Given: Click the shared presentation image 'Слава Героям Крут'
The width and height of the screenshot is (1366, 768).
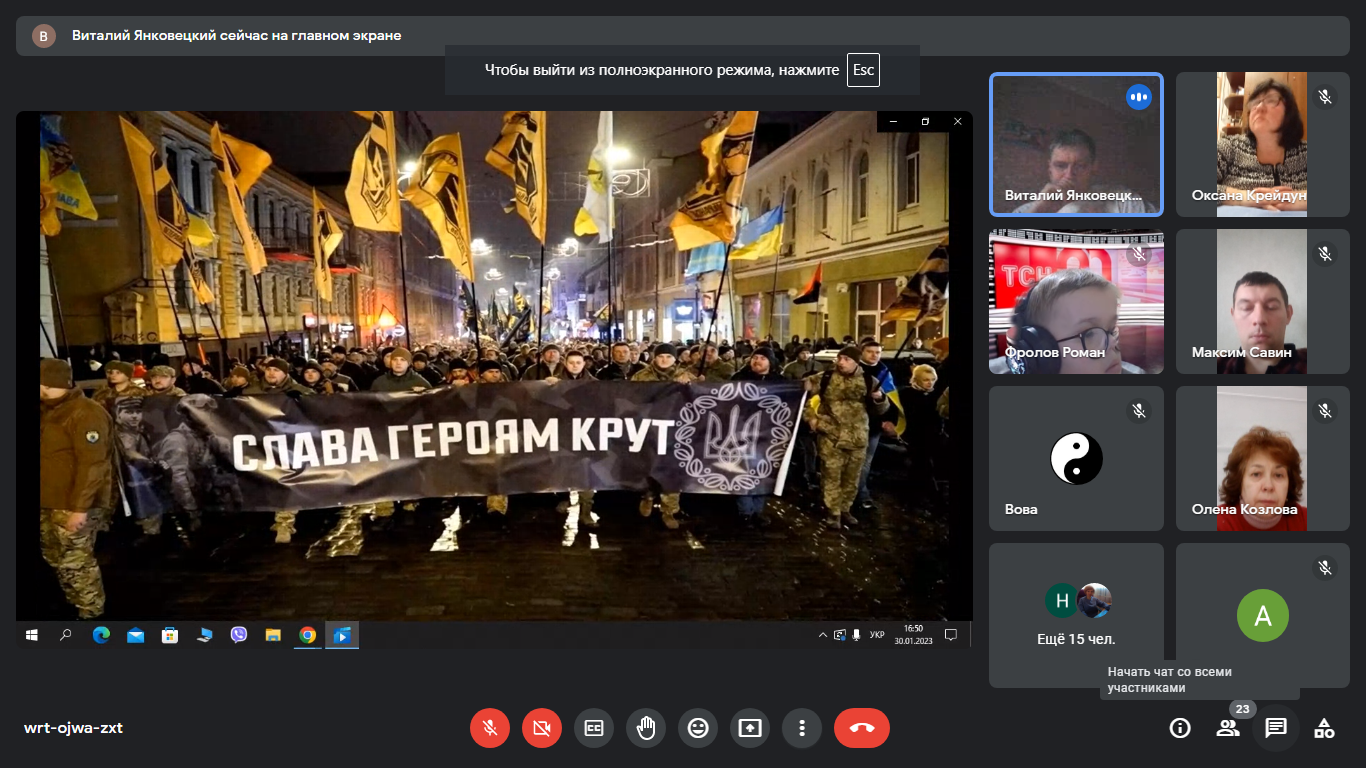Looking at the screenshot, I should click(x=494, y=365).
